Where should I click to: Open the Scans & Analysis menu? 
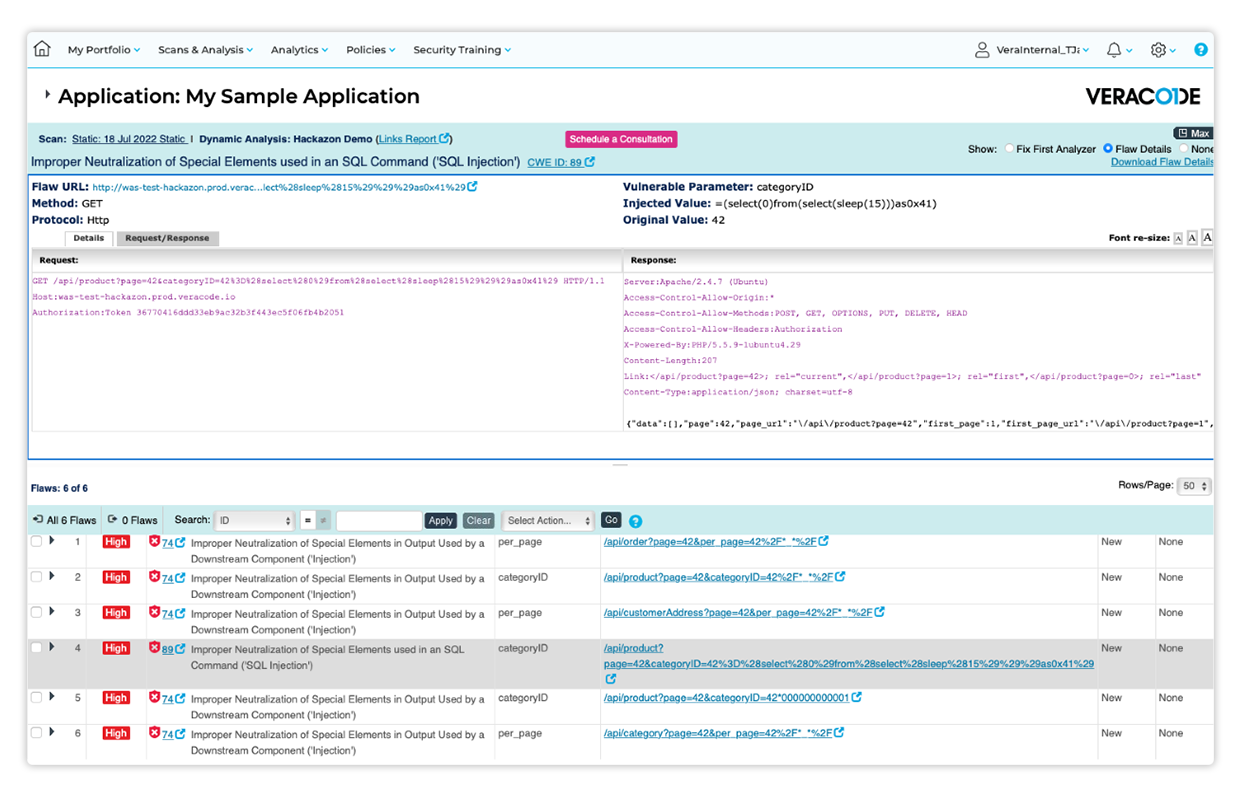tap(206, 50)
